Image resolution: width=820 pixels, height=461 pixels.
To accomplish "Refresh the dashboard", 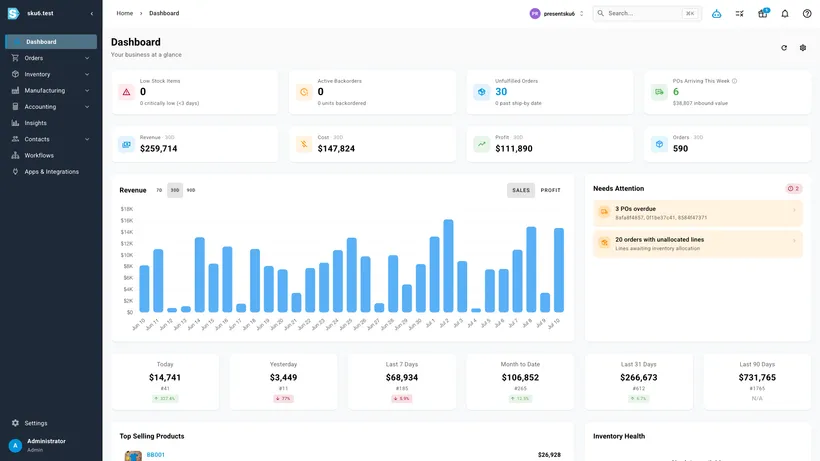I will [784, 48].
